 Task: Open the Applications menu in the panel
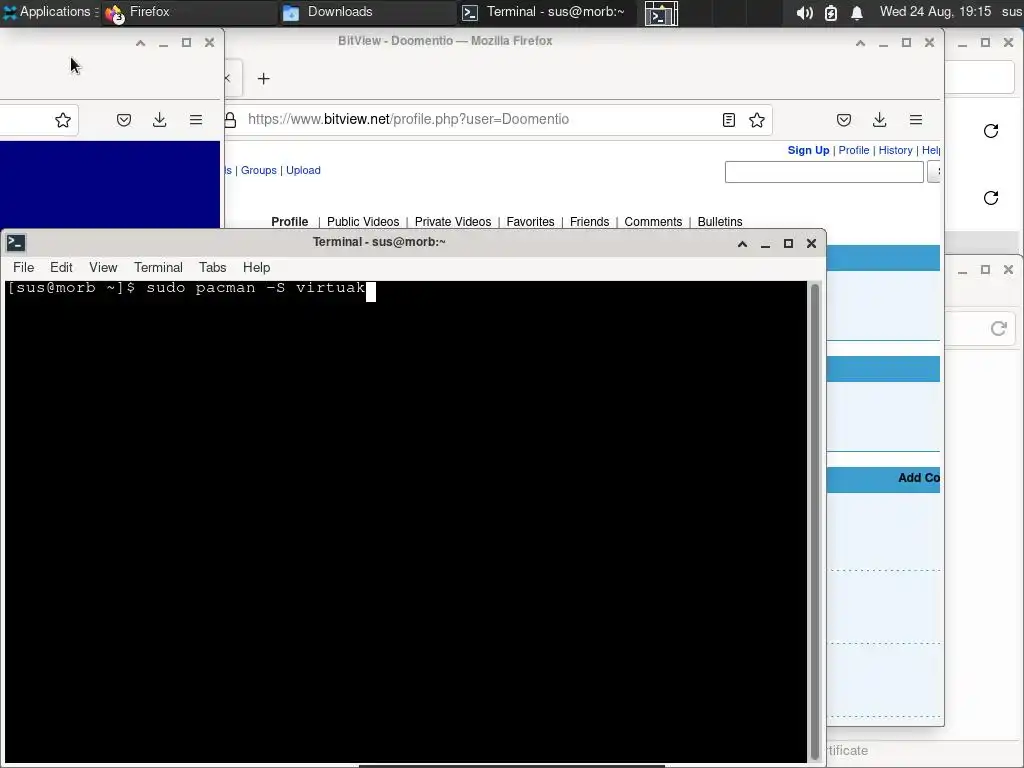point(50,12)
